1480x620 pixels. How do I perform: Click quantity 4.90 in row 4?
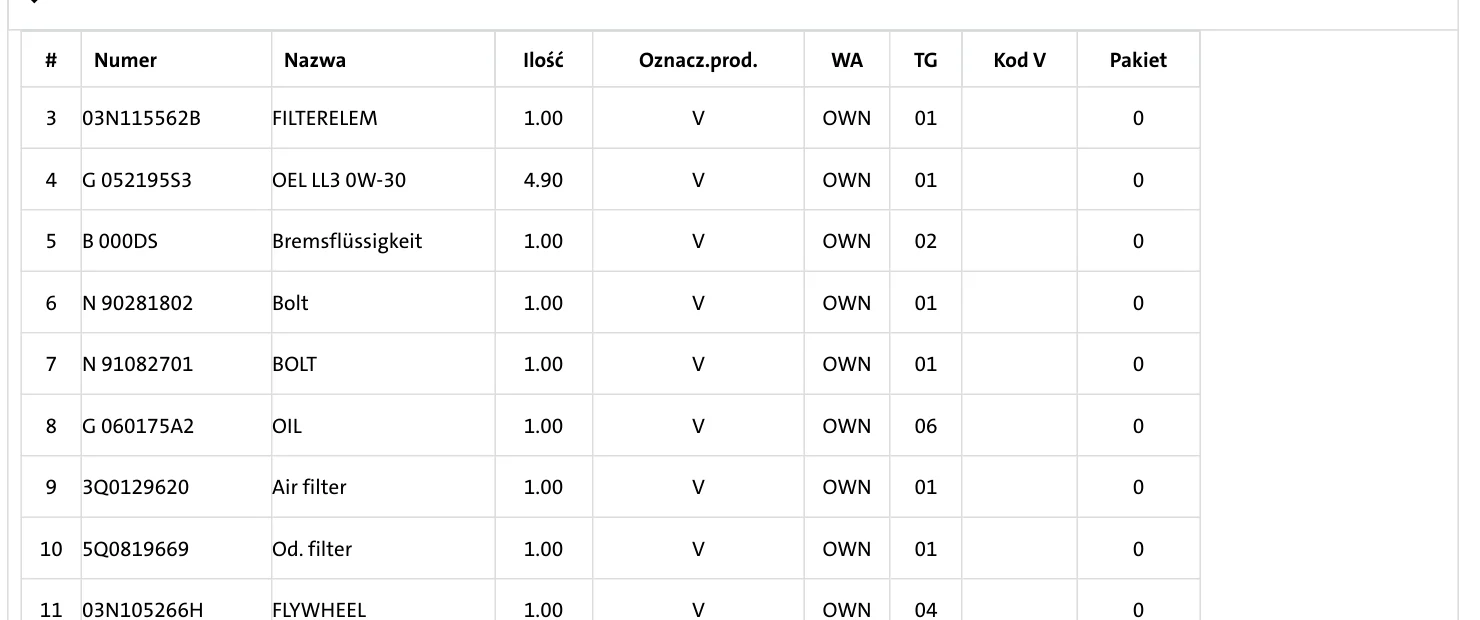[543, 181]
